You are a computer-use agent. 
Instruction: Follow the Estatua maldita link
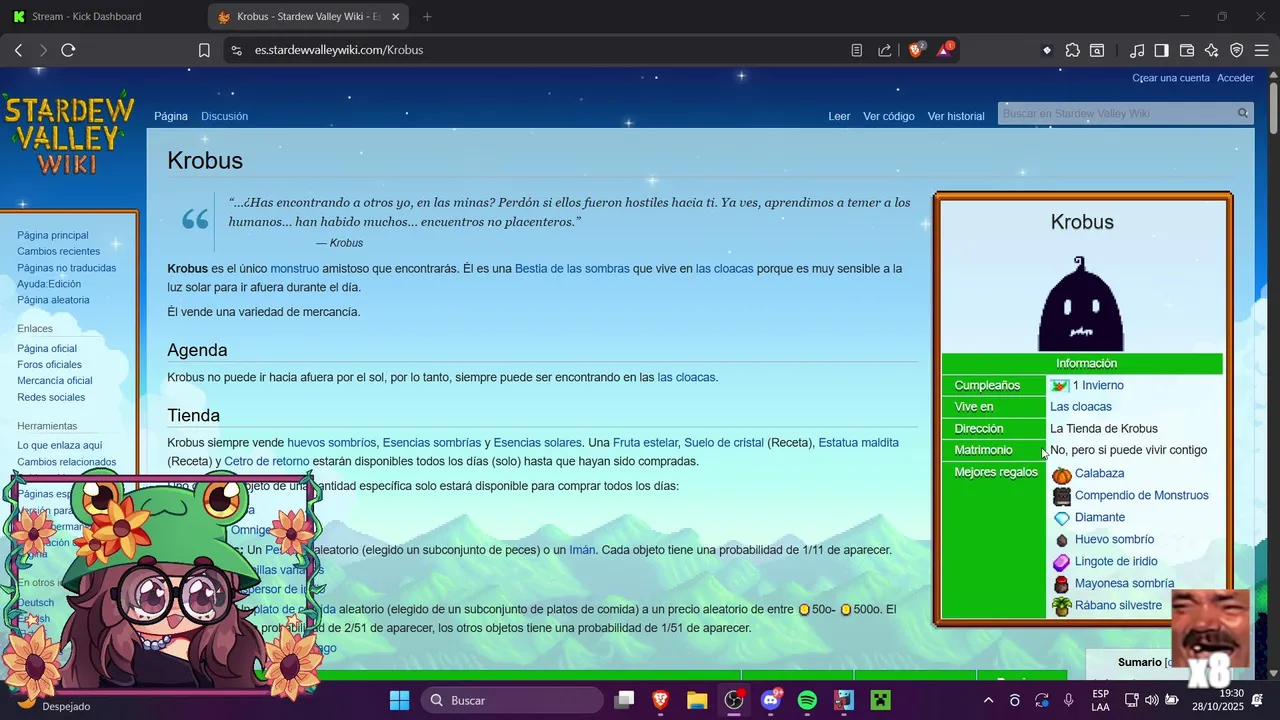pos(858,442)
